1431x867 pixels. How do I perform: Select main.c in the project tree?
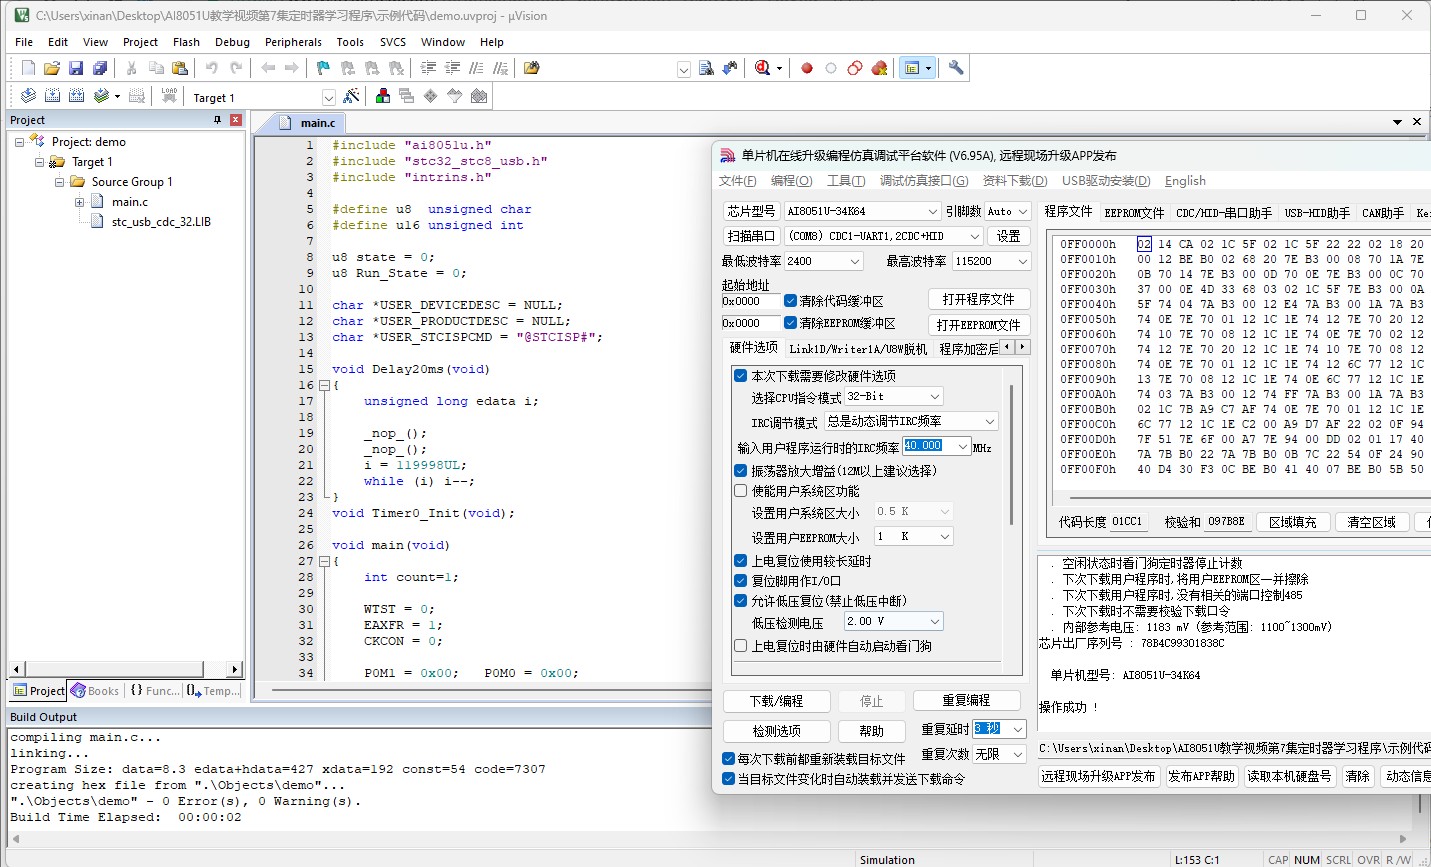click(129, 202)
